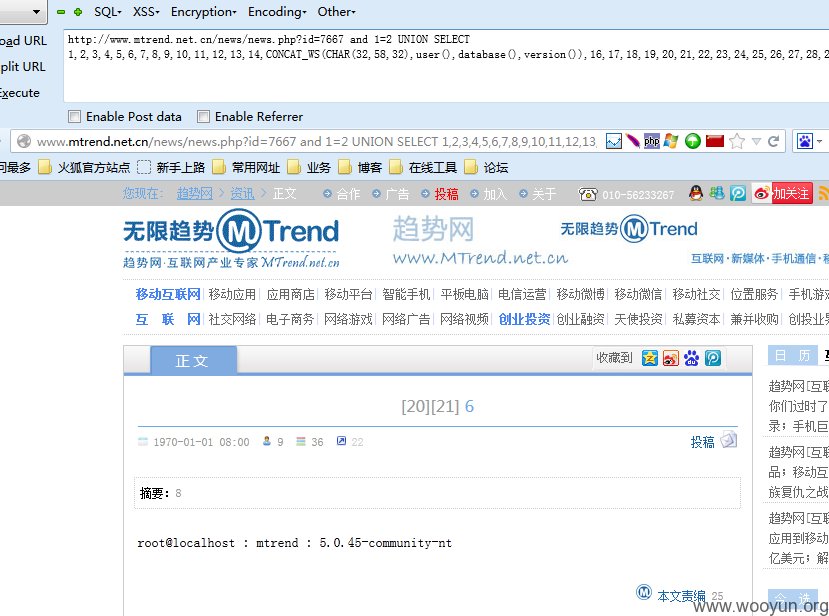Click Load URL in HackBar

coord(23,41)
